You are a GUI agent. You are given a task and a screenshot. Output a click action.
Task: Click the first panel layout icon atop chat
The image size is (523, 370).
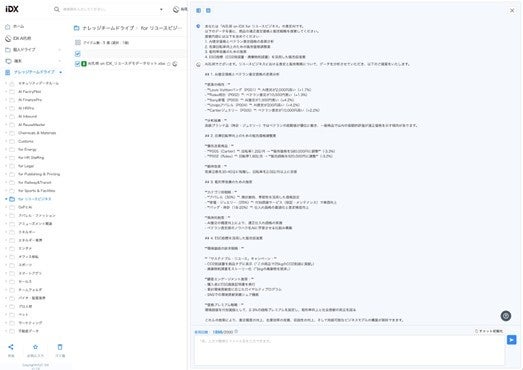click(198, 11)
